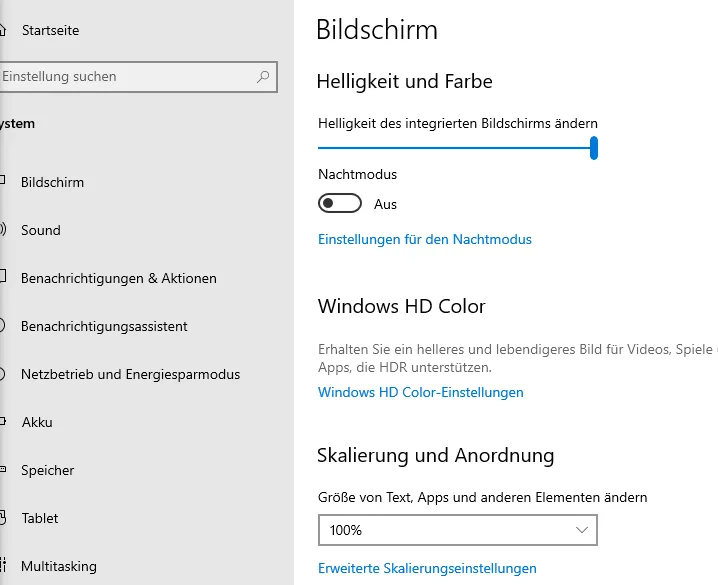The image size is (718, 585).
Task: Open Benachrichtigungen & Aktionen settings
Action: [x=118, y=278]
